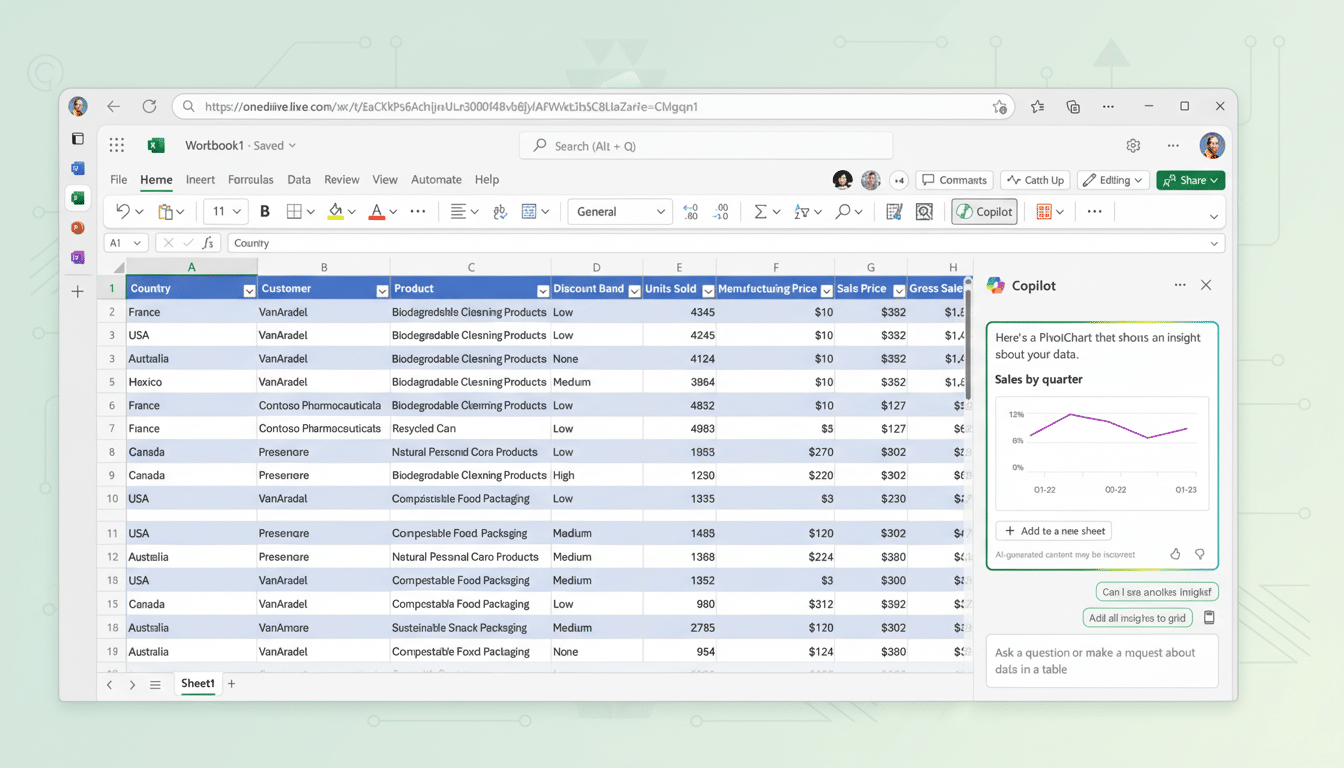Click the Copilot question input field
The height and width of the screenshot is (768, 1344).
click(x=1101, y=660)
